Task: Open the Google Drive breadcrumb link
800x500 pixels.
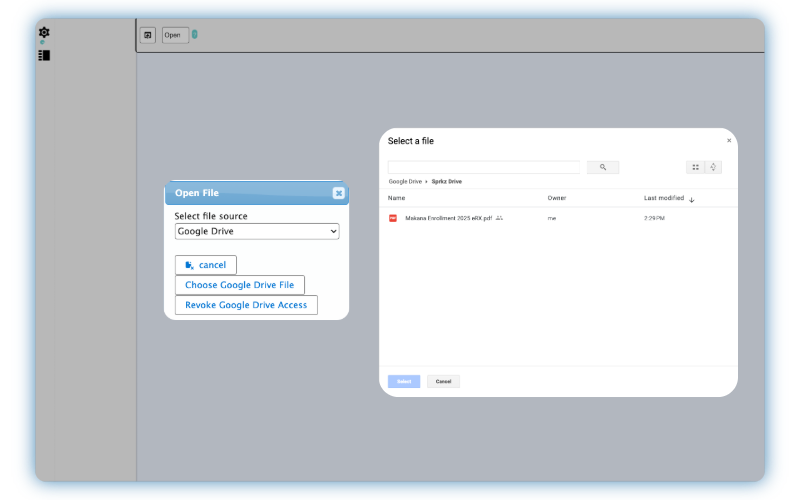Action: [x=405, y=182]
